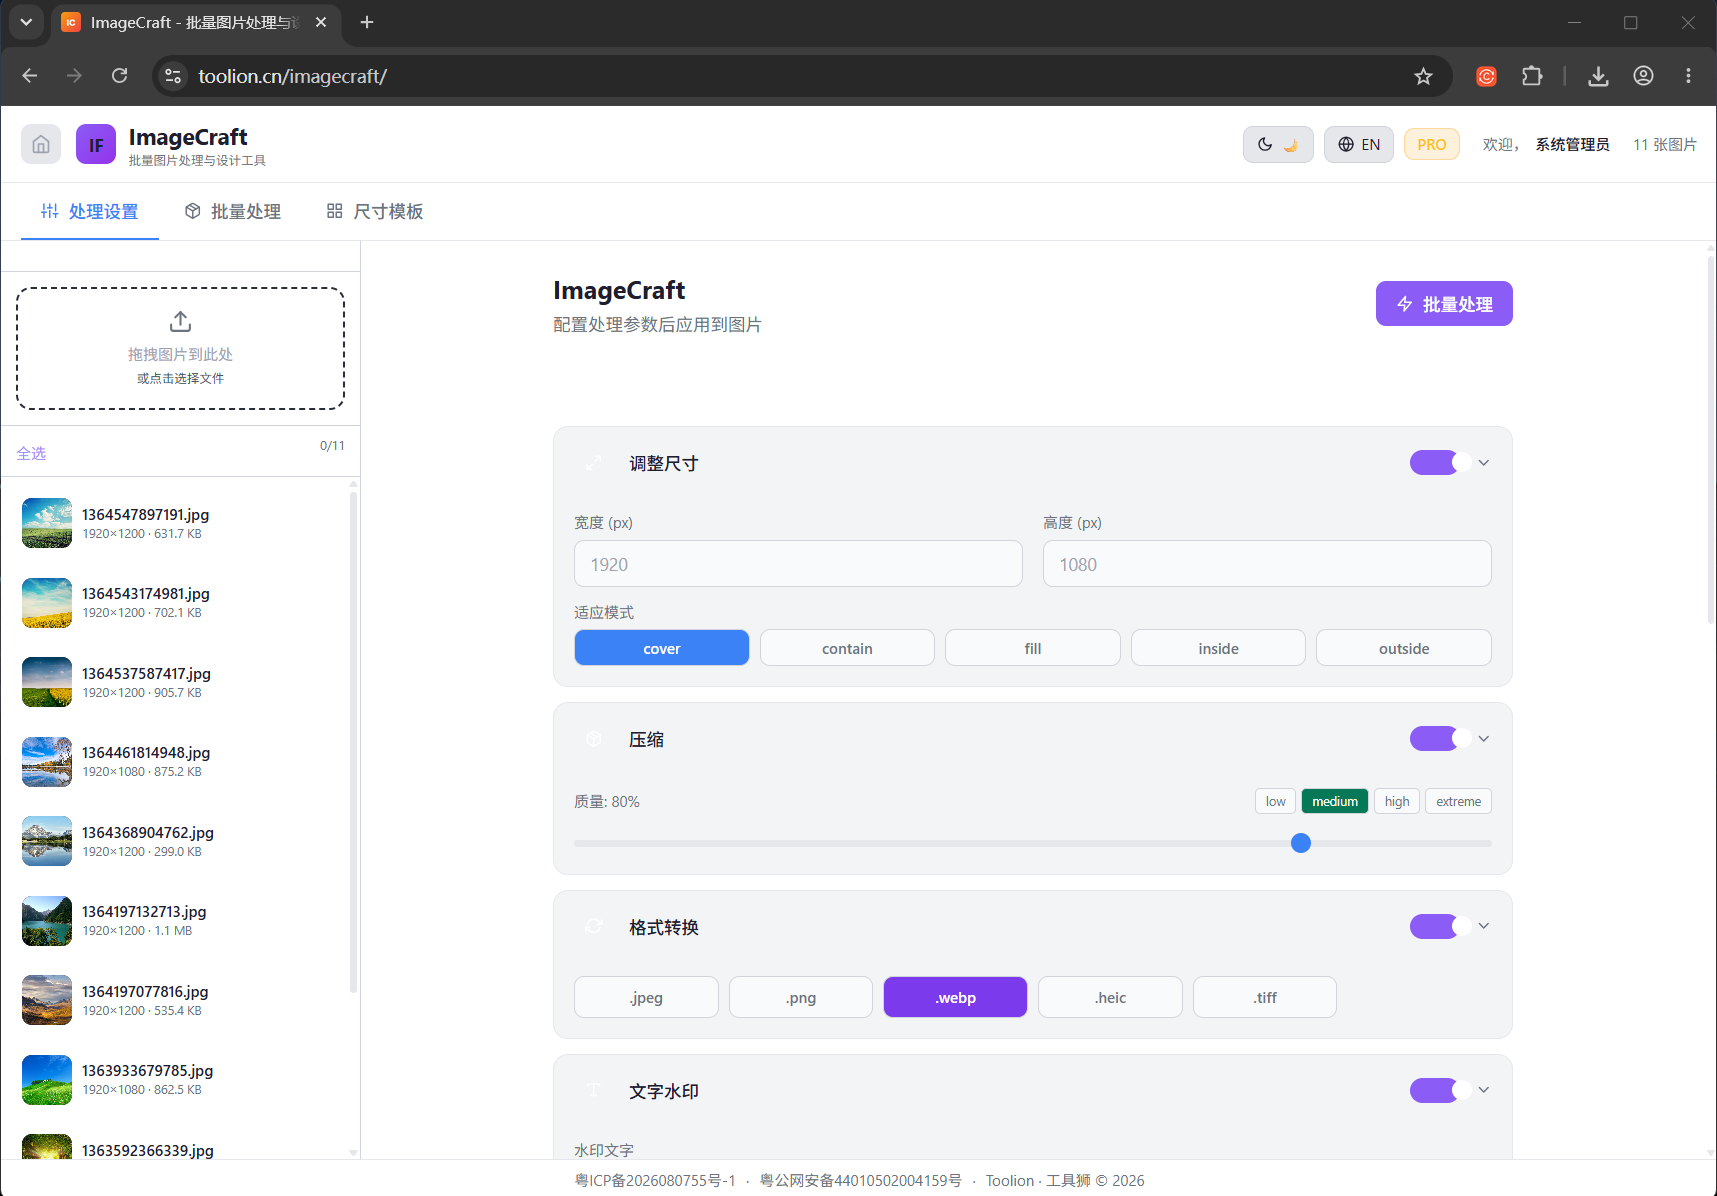Click the compress icon beside 压缩
Screen dimensions: 1717x1196
coord(594,739)
